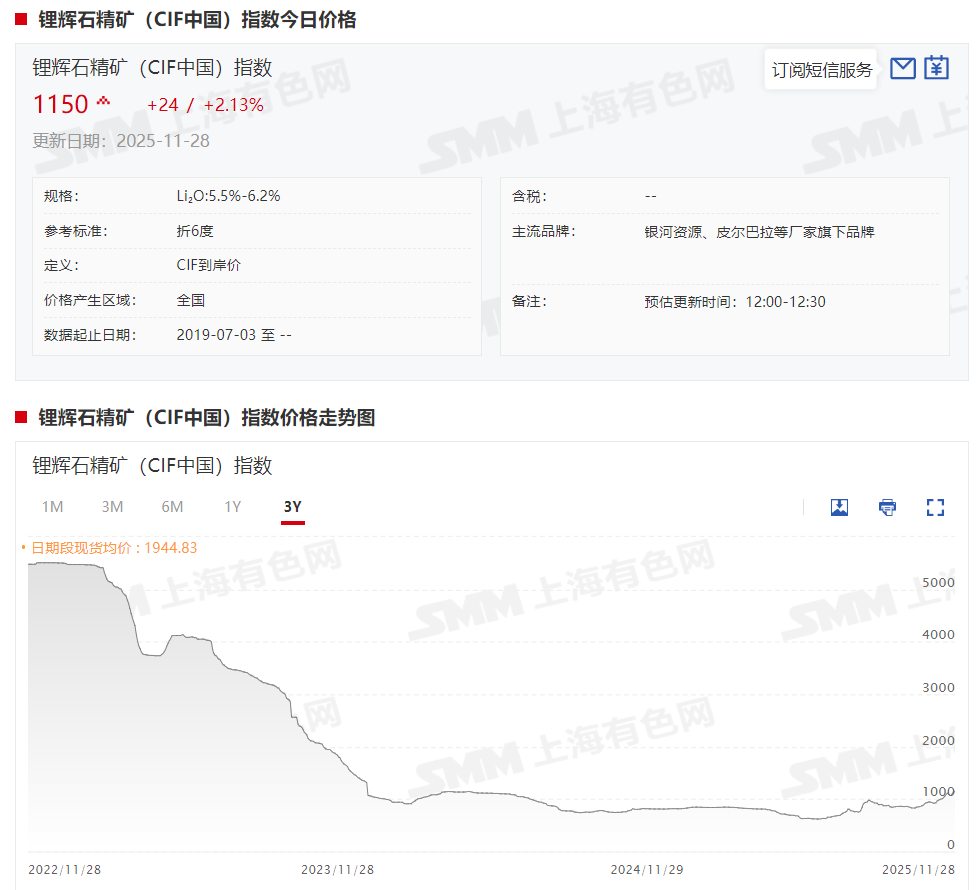This screenshot has width=976, height=890.
Task: Click the 日期段现货均价 average price label
Action: pyautogui.click(x=113, y=548)
